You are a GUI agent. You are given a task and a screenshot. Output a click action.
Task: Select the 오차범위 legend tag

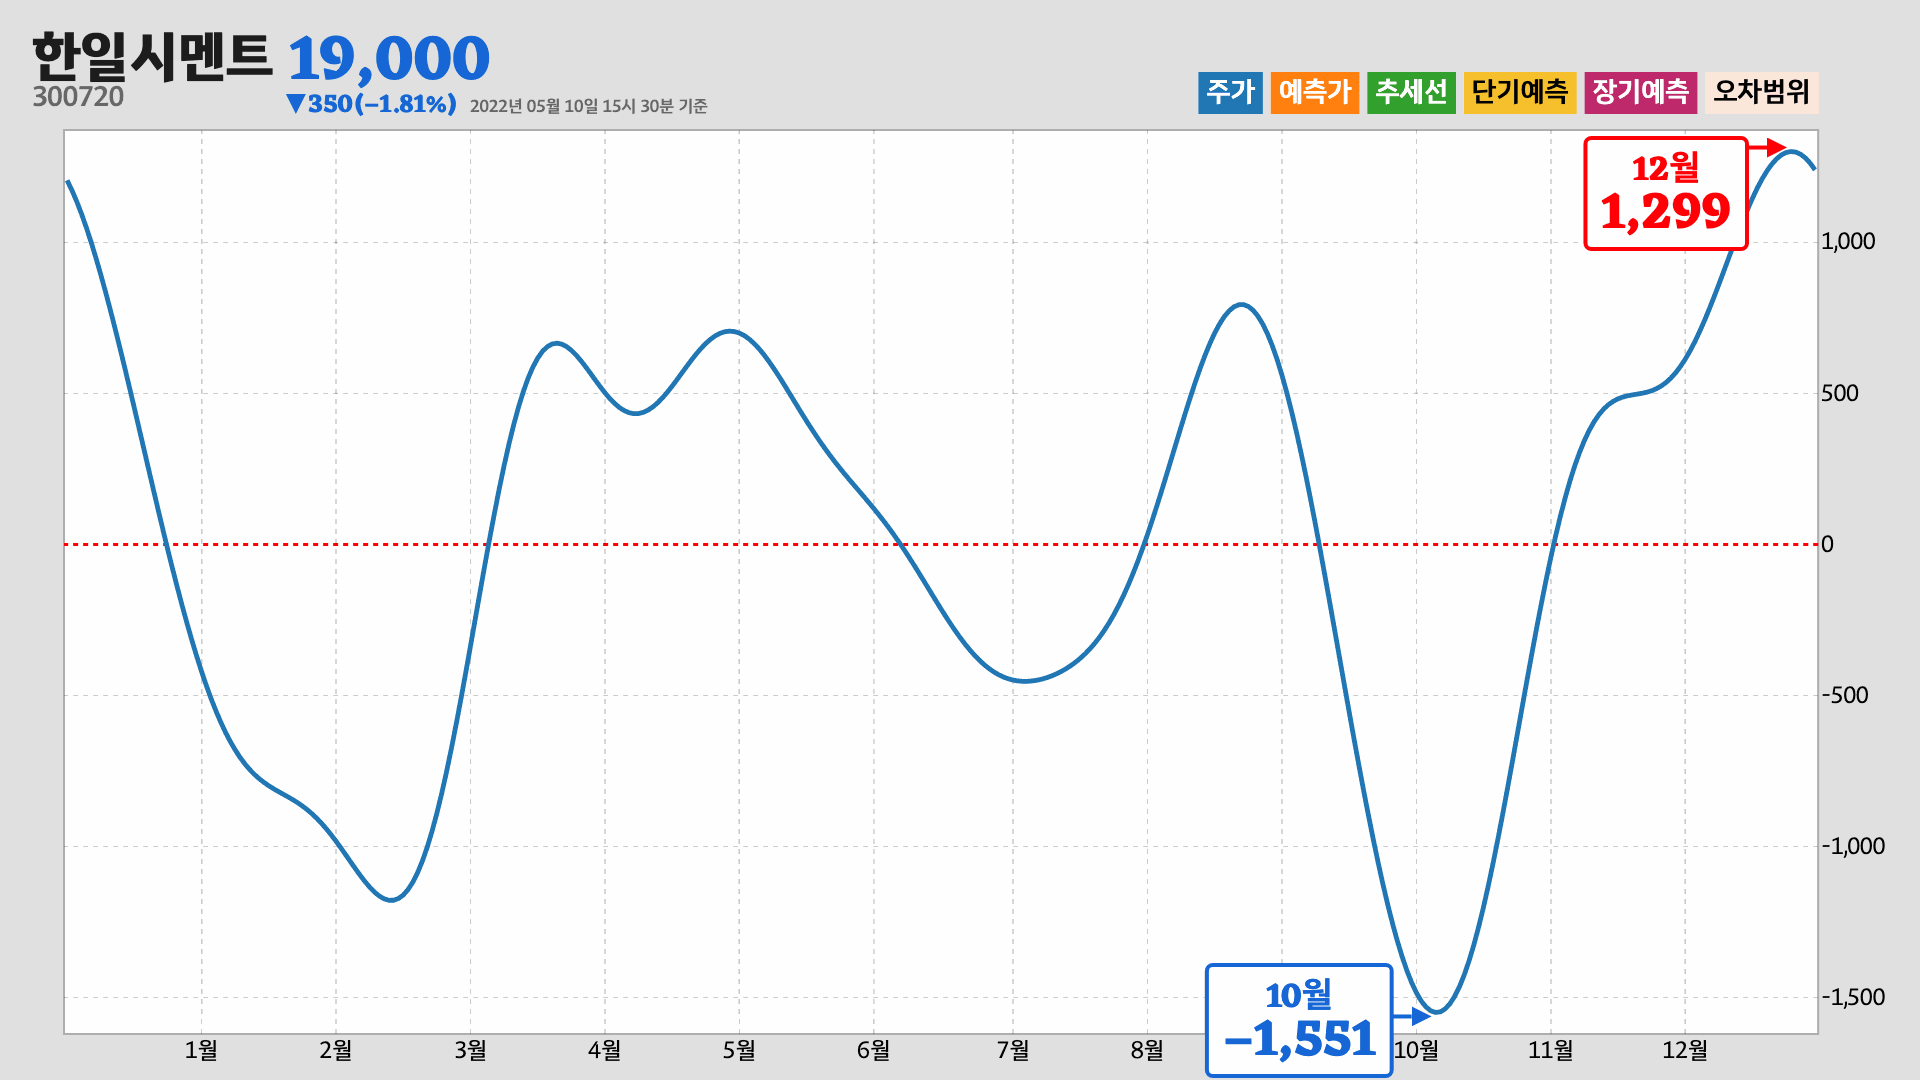1762,92
